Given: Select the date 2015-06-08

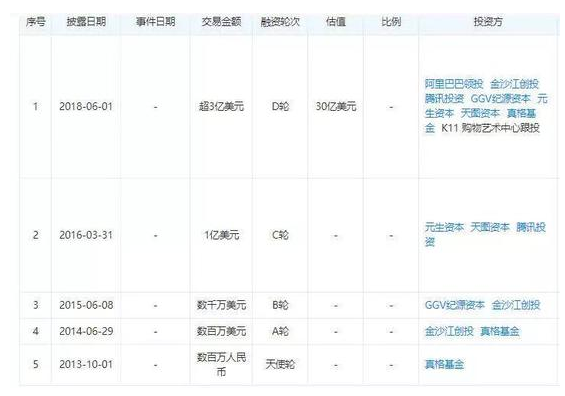Looking at the screenshot, I should (86, 305).
